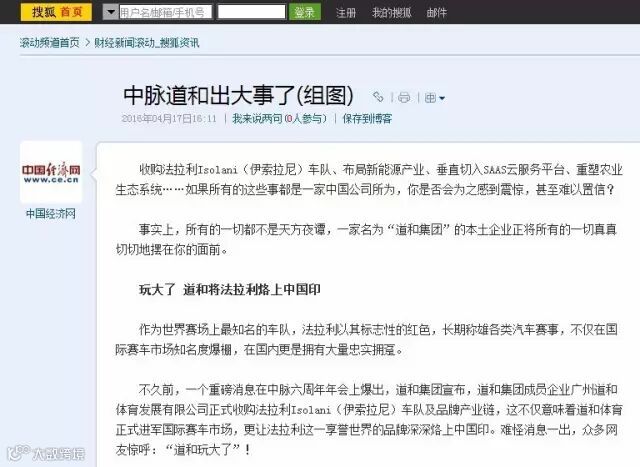Open 邮件 in the top navigation
Image resolution: width=640 pixels, height=467 pixels.
436,13
